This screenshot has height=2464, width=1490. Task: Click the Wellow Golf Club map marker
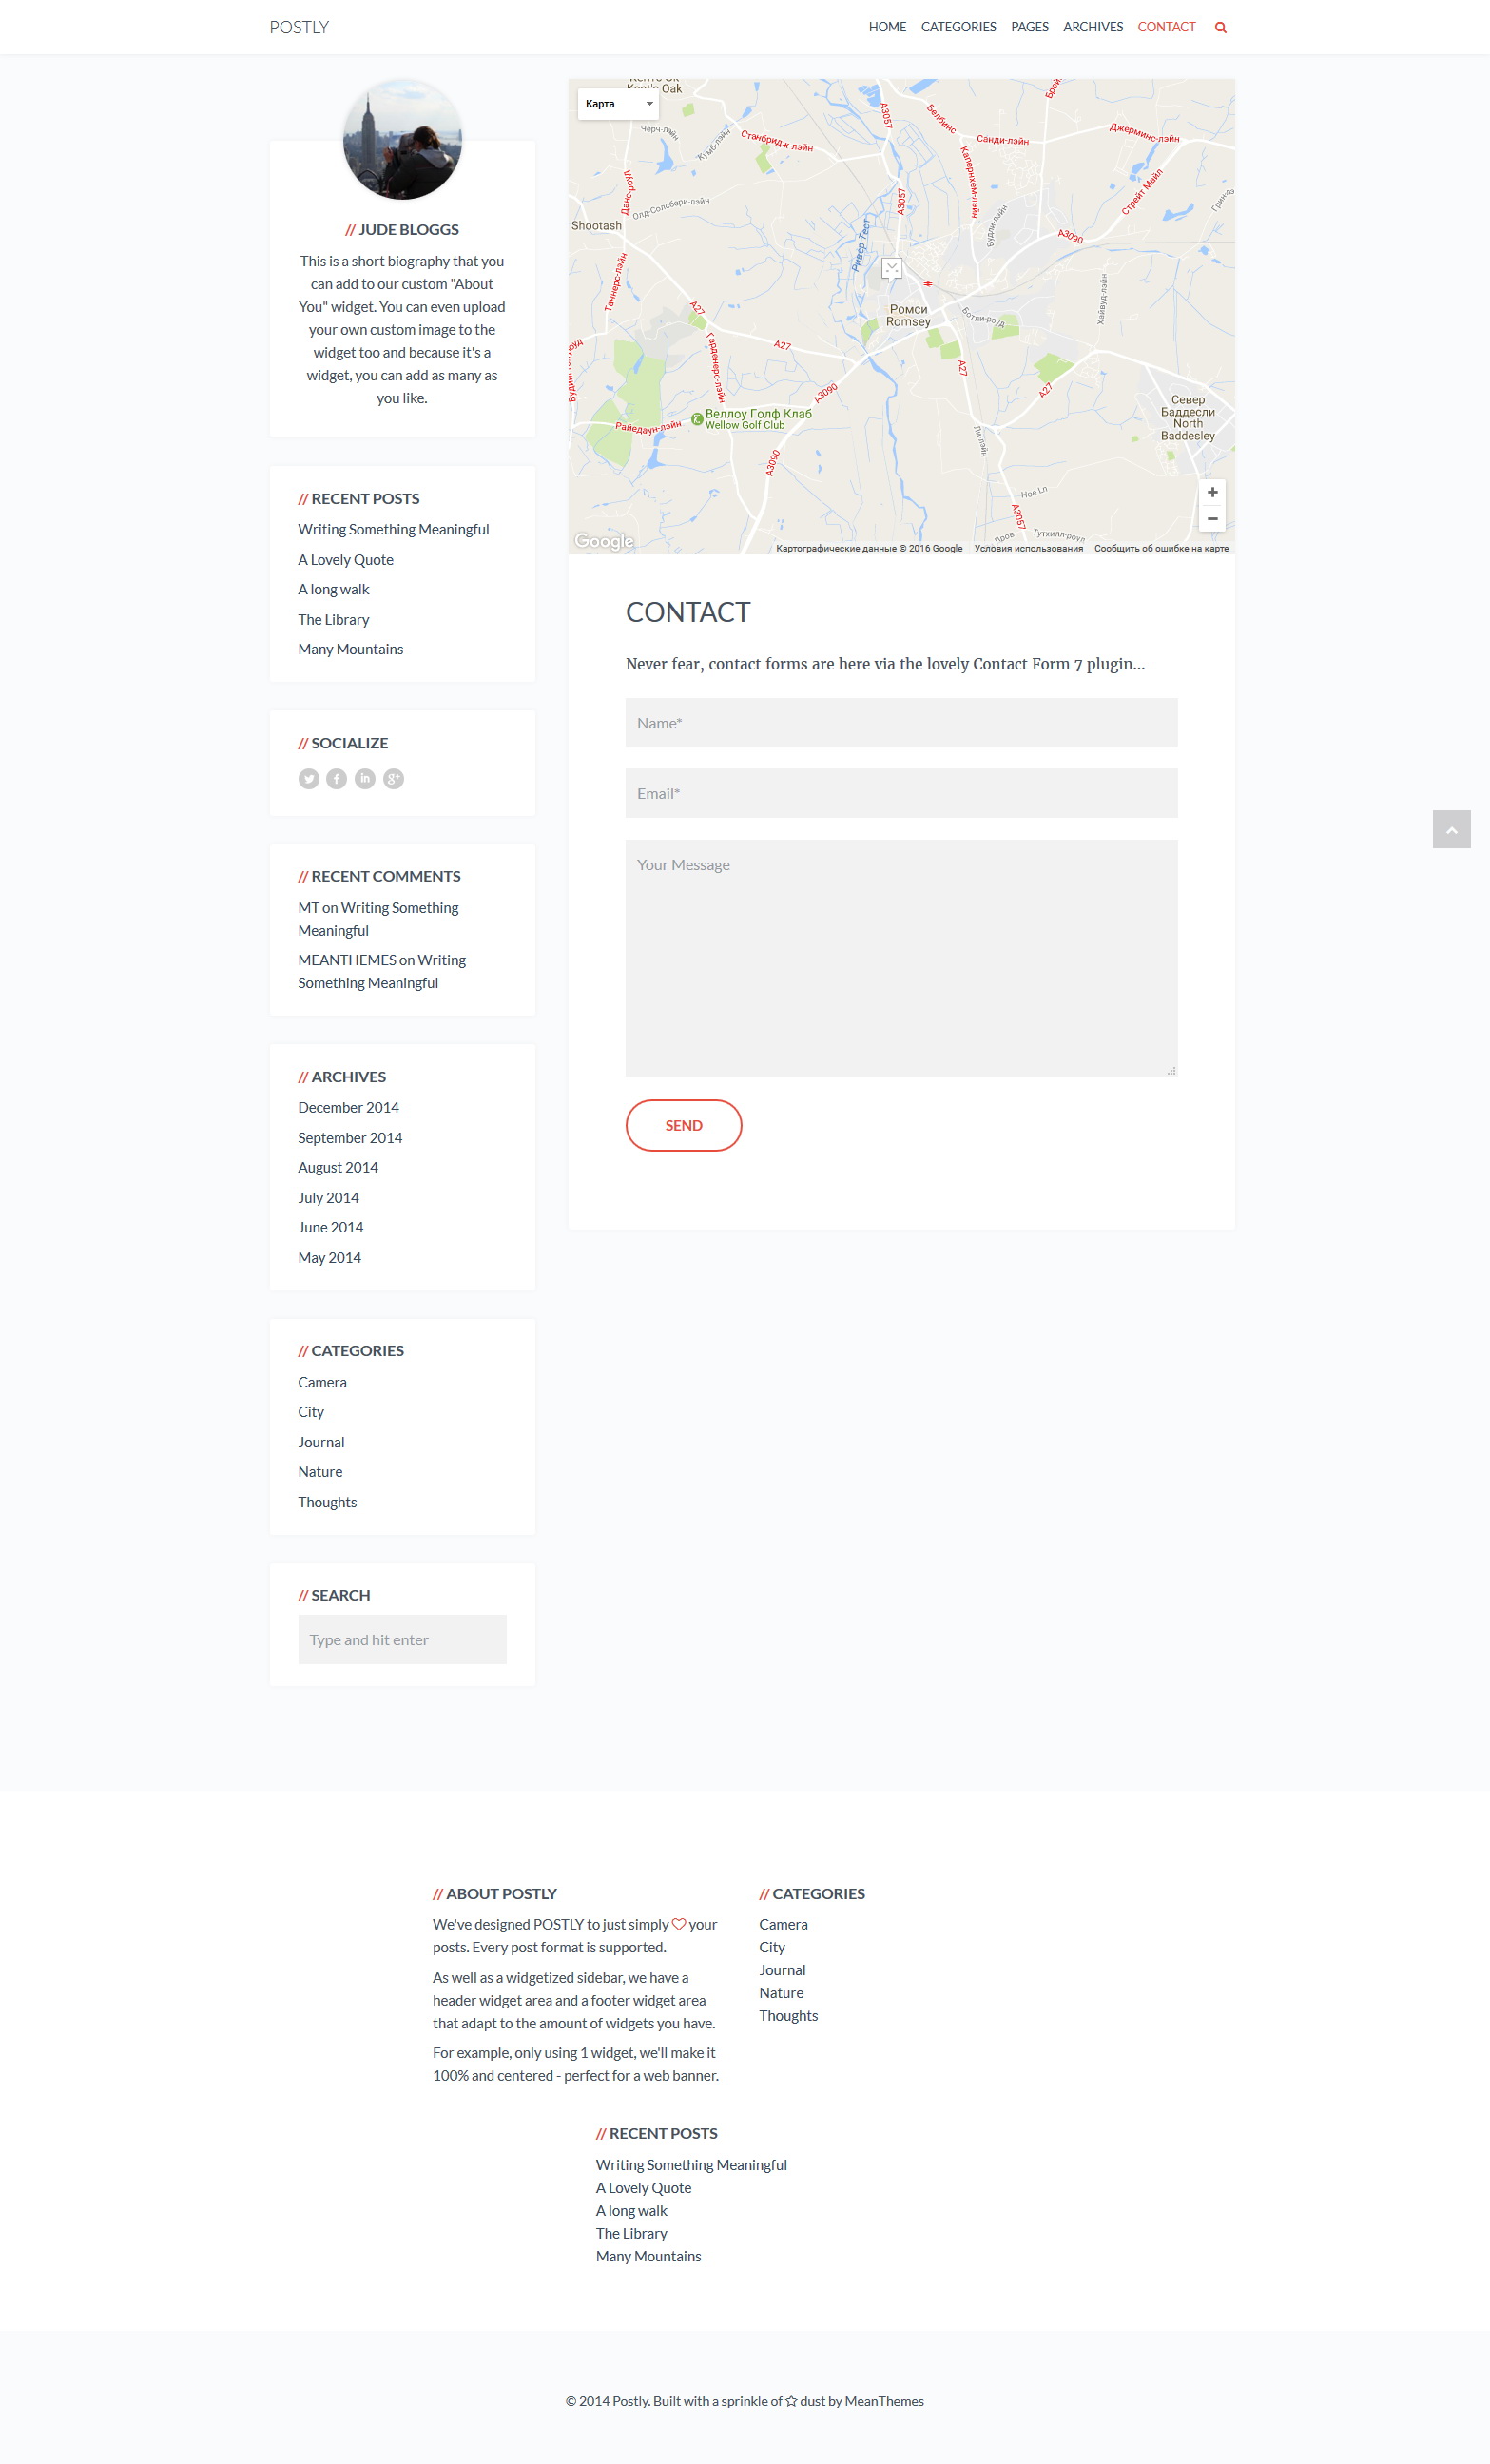coord(697,419)
